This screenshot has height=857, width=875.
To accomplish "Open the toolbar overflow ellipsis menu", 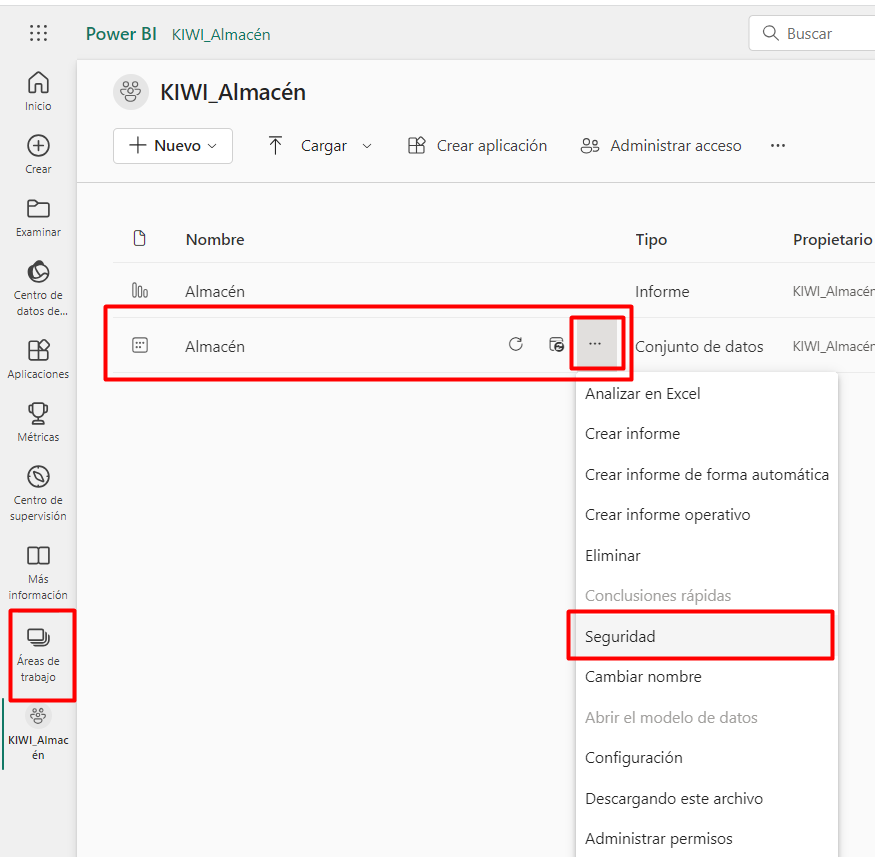I will 778,146.
